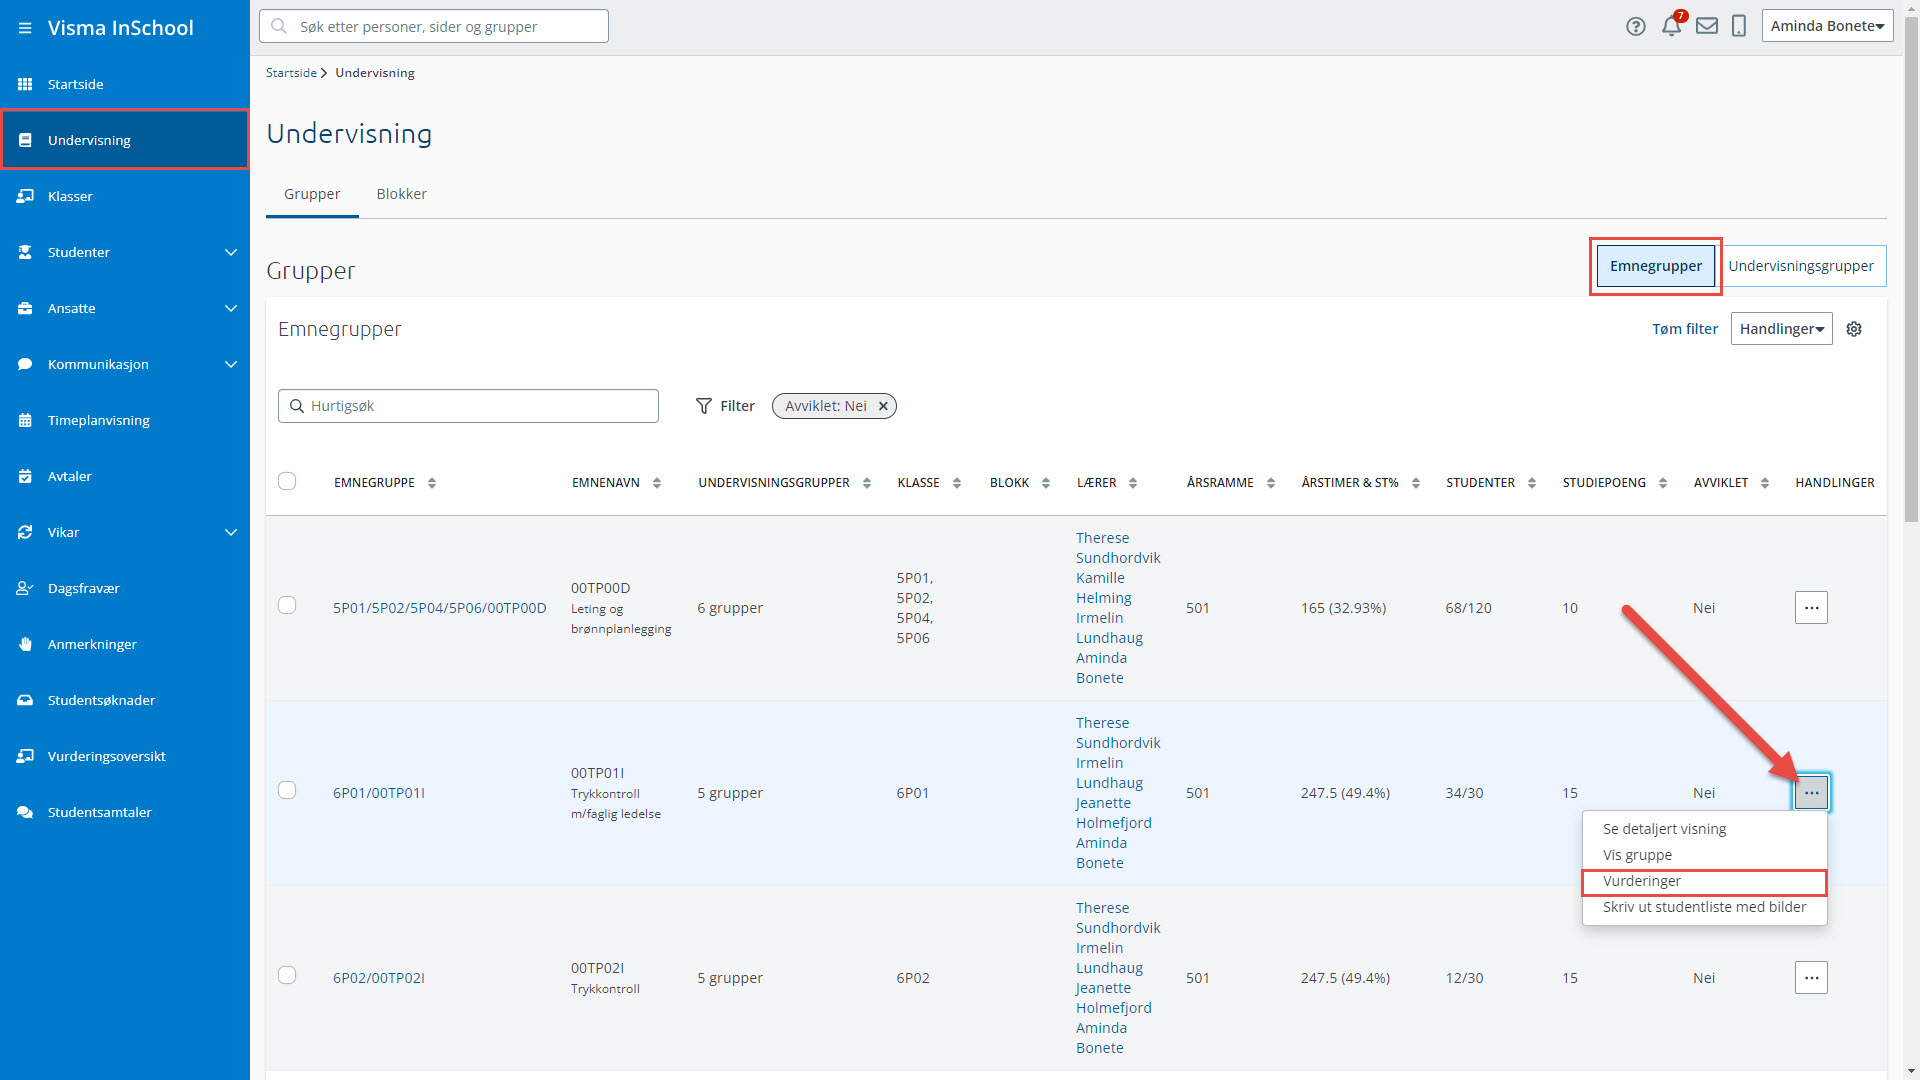Screen dimensions: 1920x1080
Task: Sort by ÅRSRAMME column arrows
Action: [x=1271, y=483]
